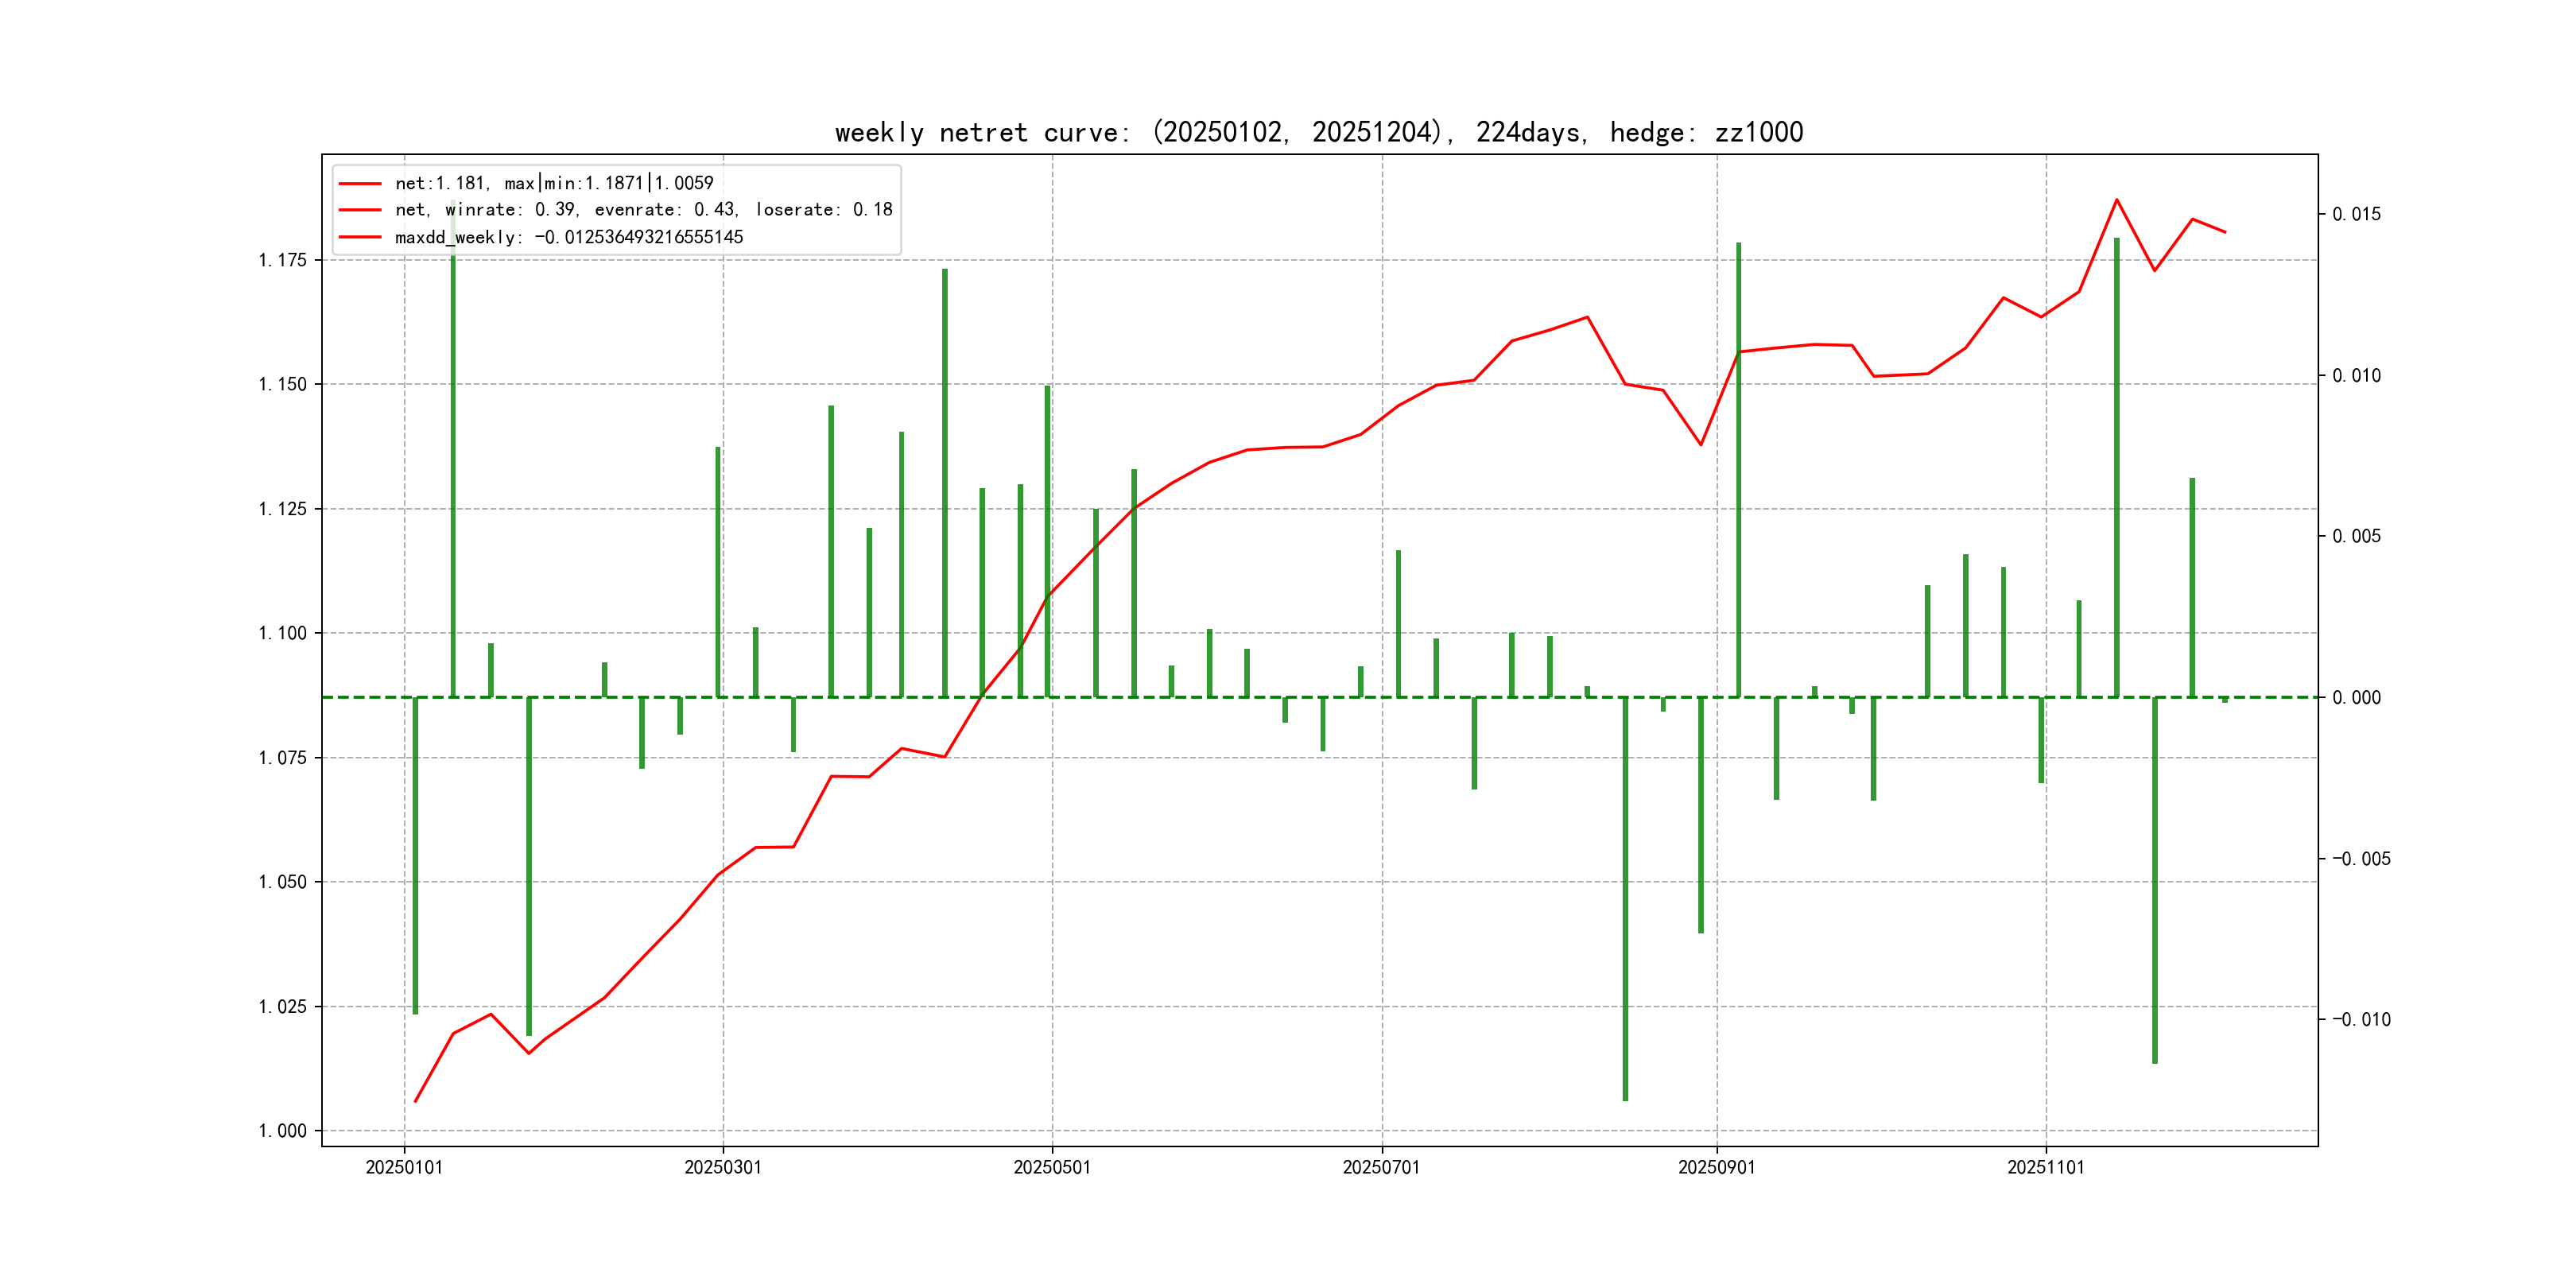Image resolution: width=2576 pixels, height=1288 pixels.
Task: Click the maxdd_weekly legend entry text
Action: 569,237
